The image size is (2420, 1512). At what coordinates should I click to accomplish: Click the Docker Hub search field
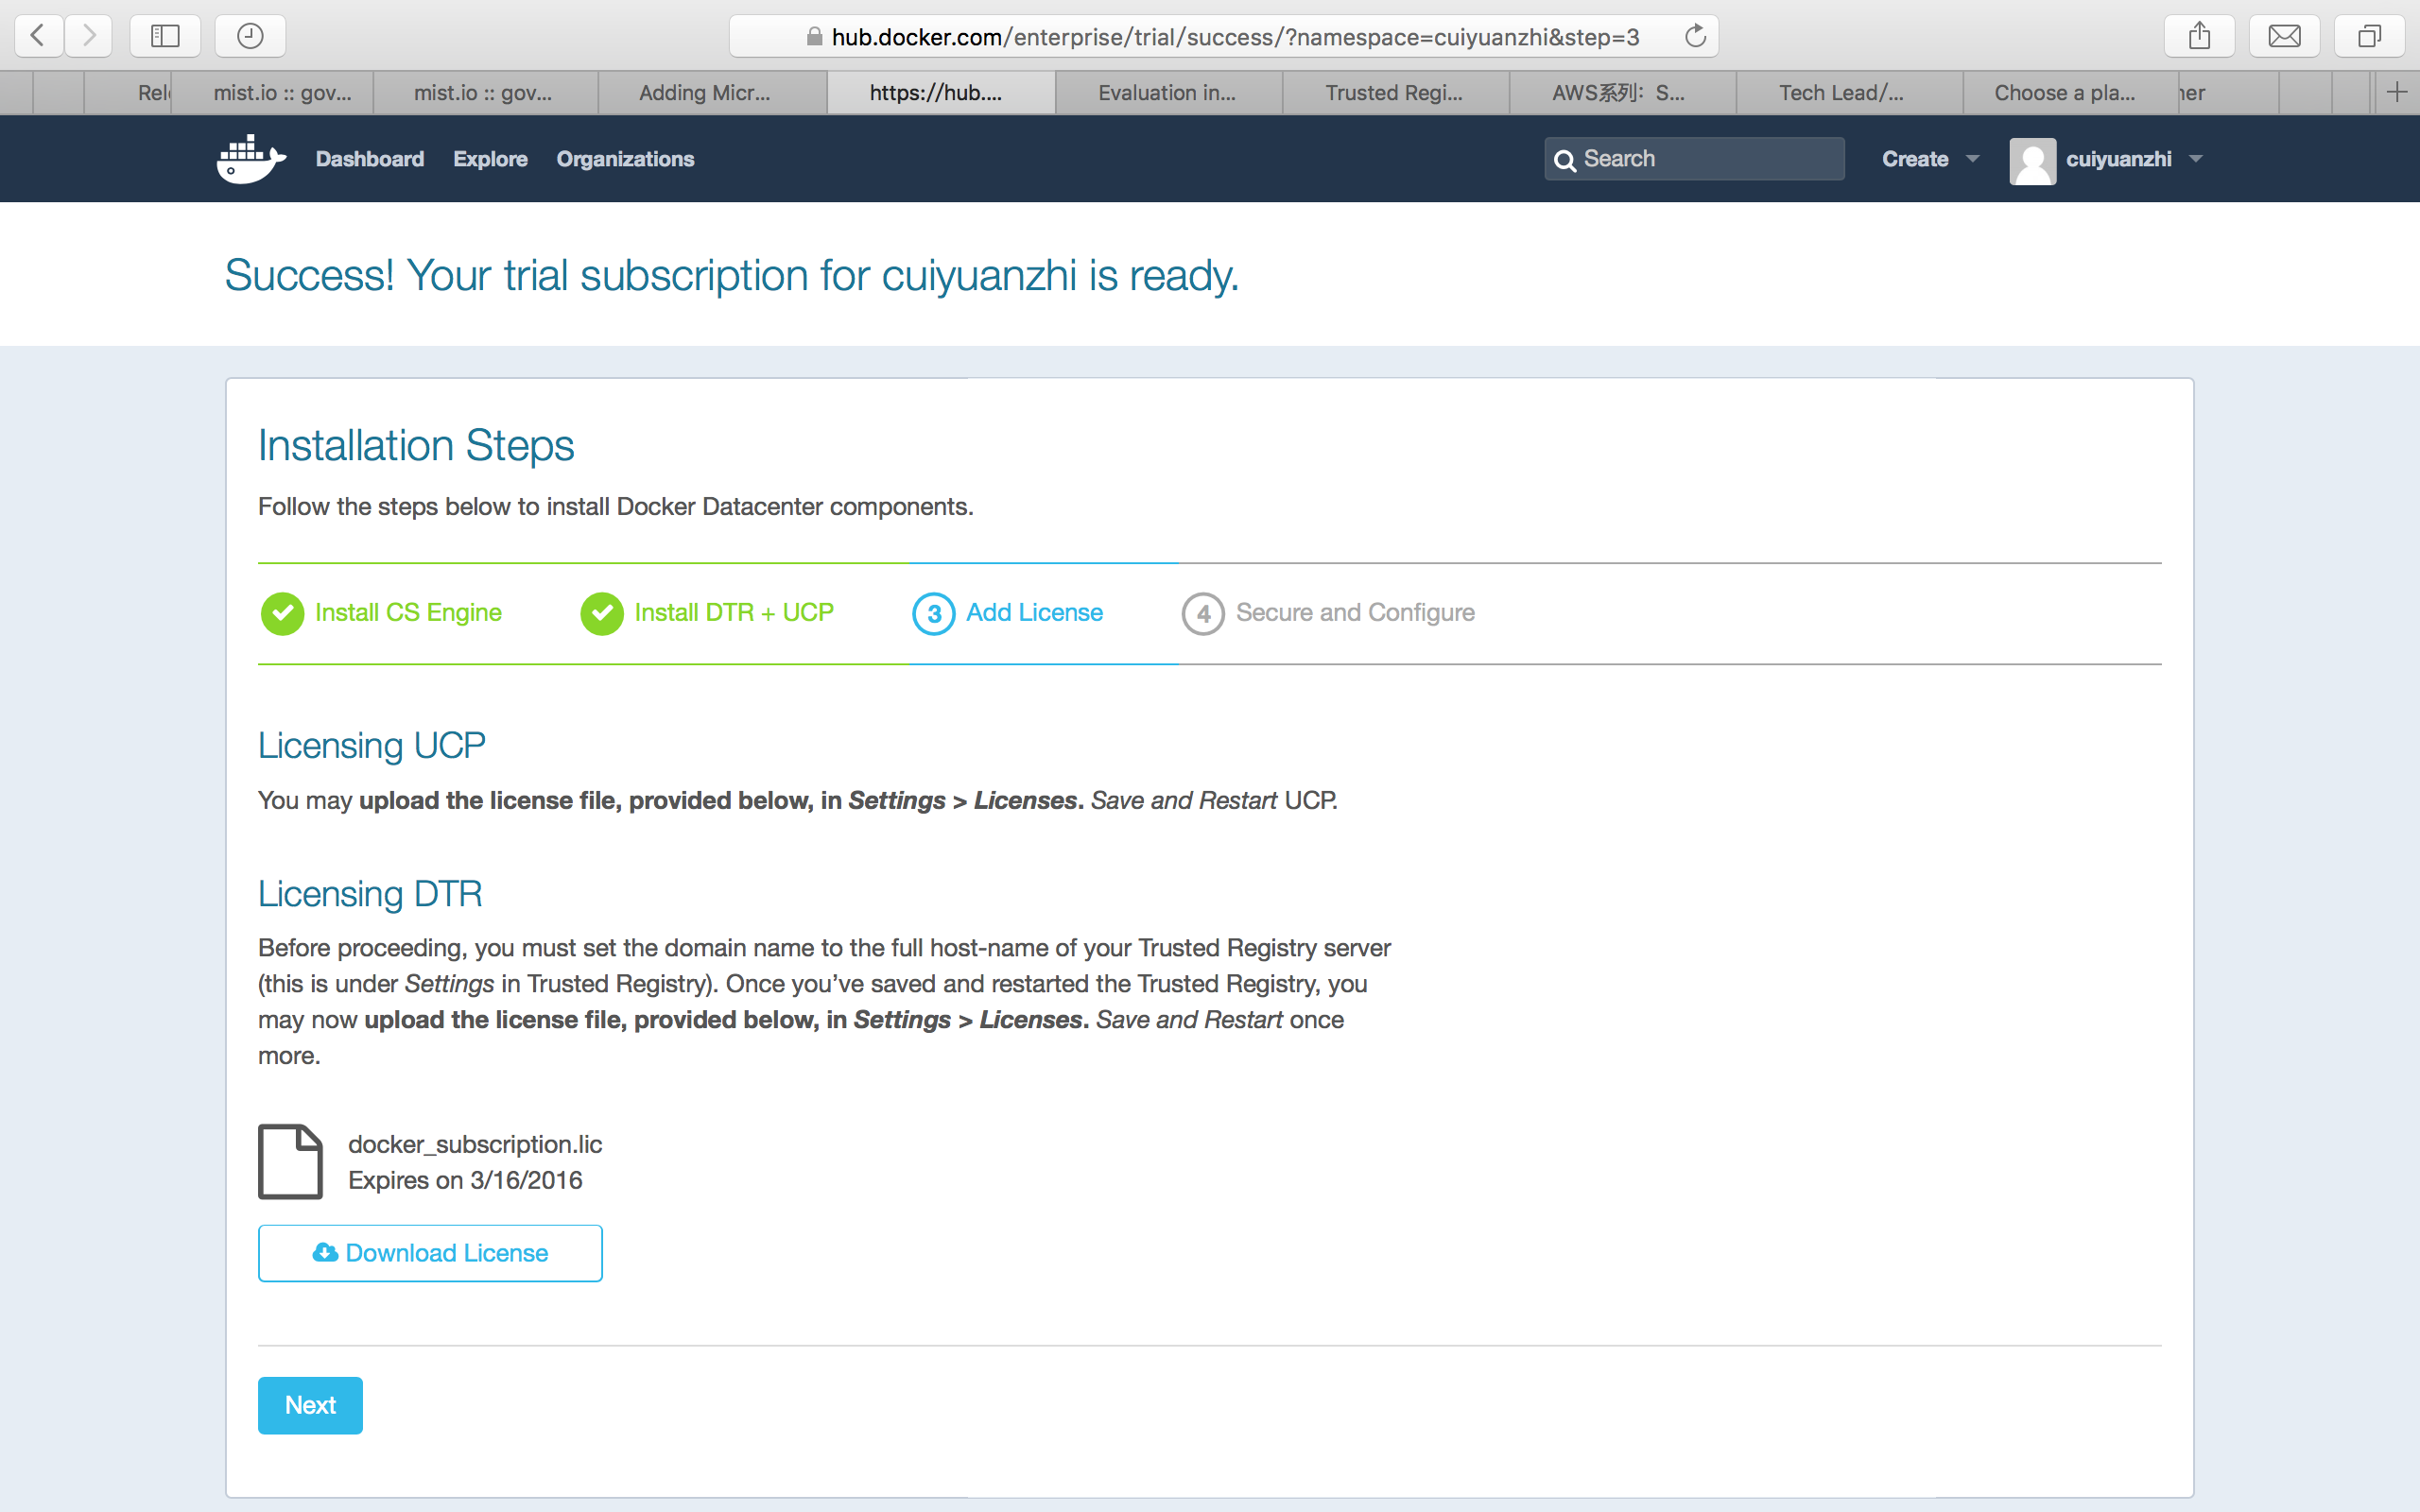click(x=1694, y=159)
